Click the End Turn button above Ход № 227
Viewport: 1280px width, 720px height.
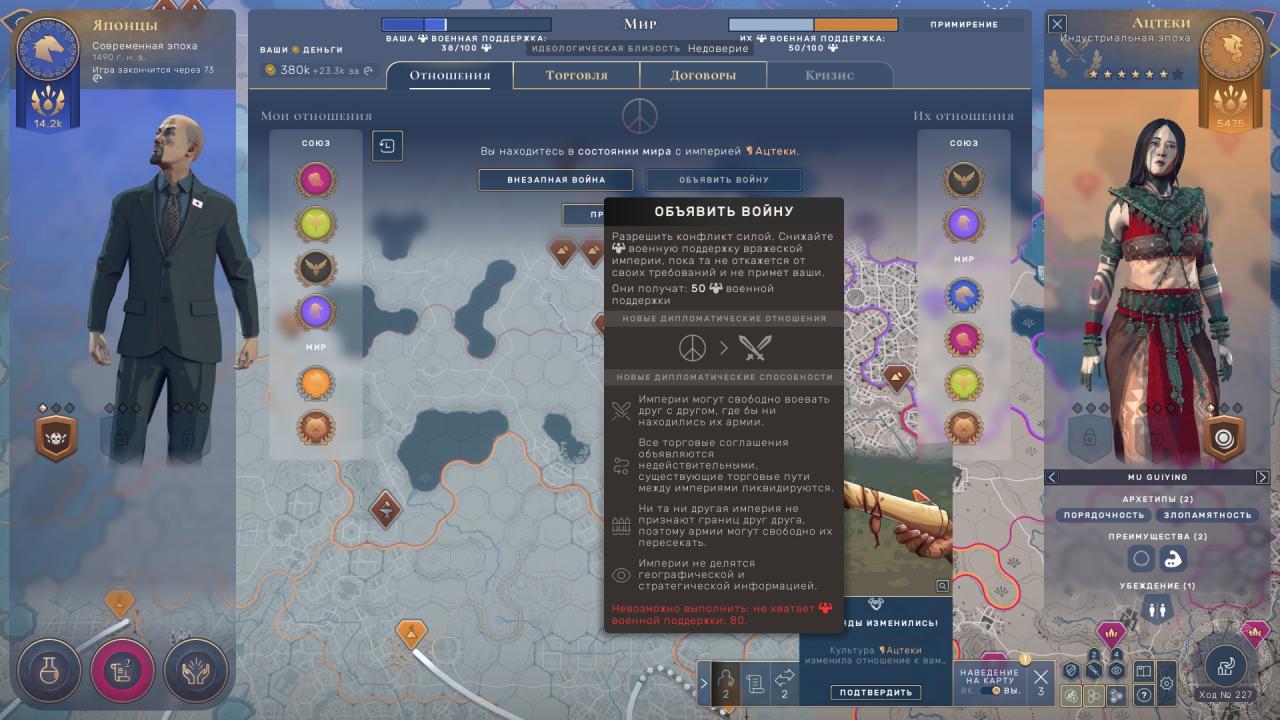(1225, 664)
